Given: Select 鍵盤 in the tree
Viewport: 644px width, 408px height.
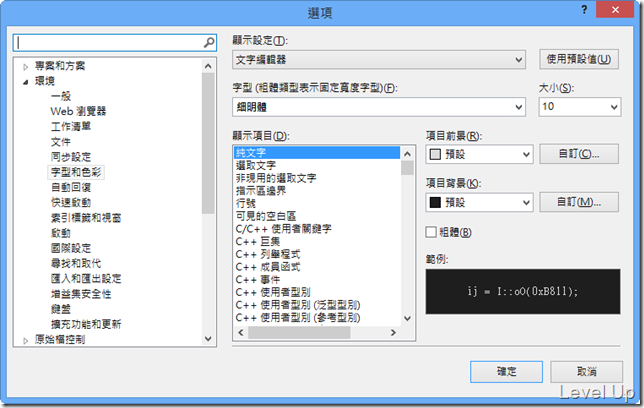Looking at the screenshot, I should 61,309.
